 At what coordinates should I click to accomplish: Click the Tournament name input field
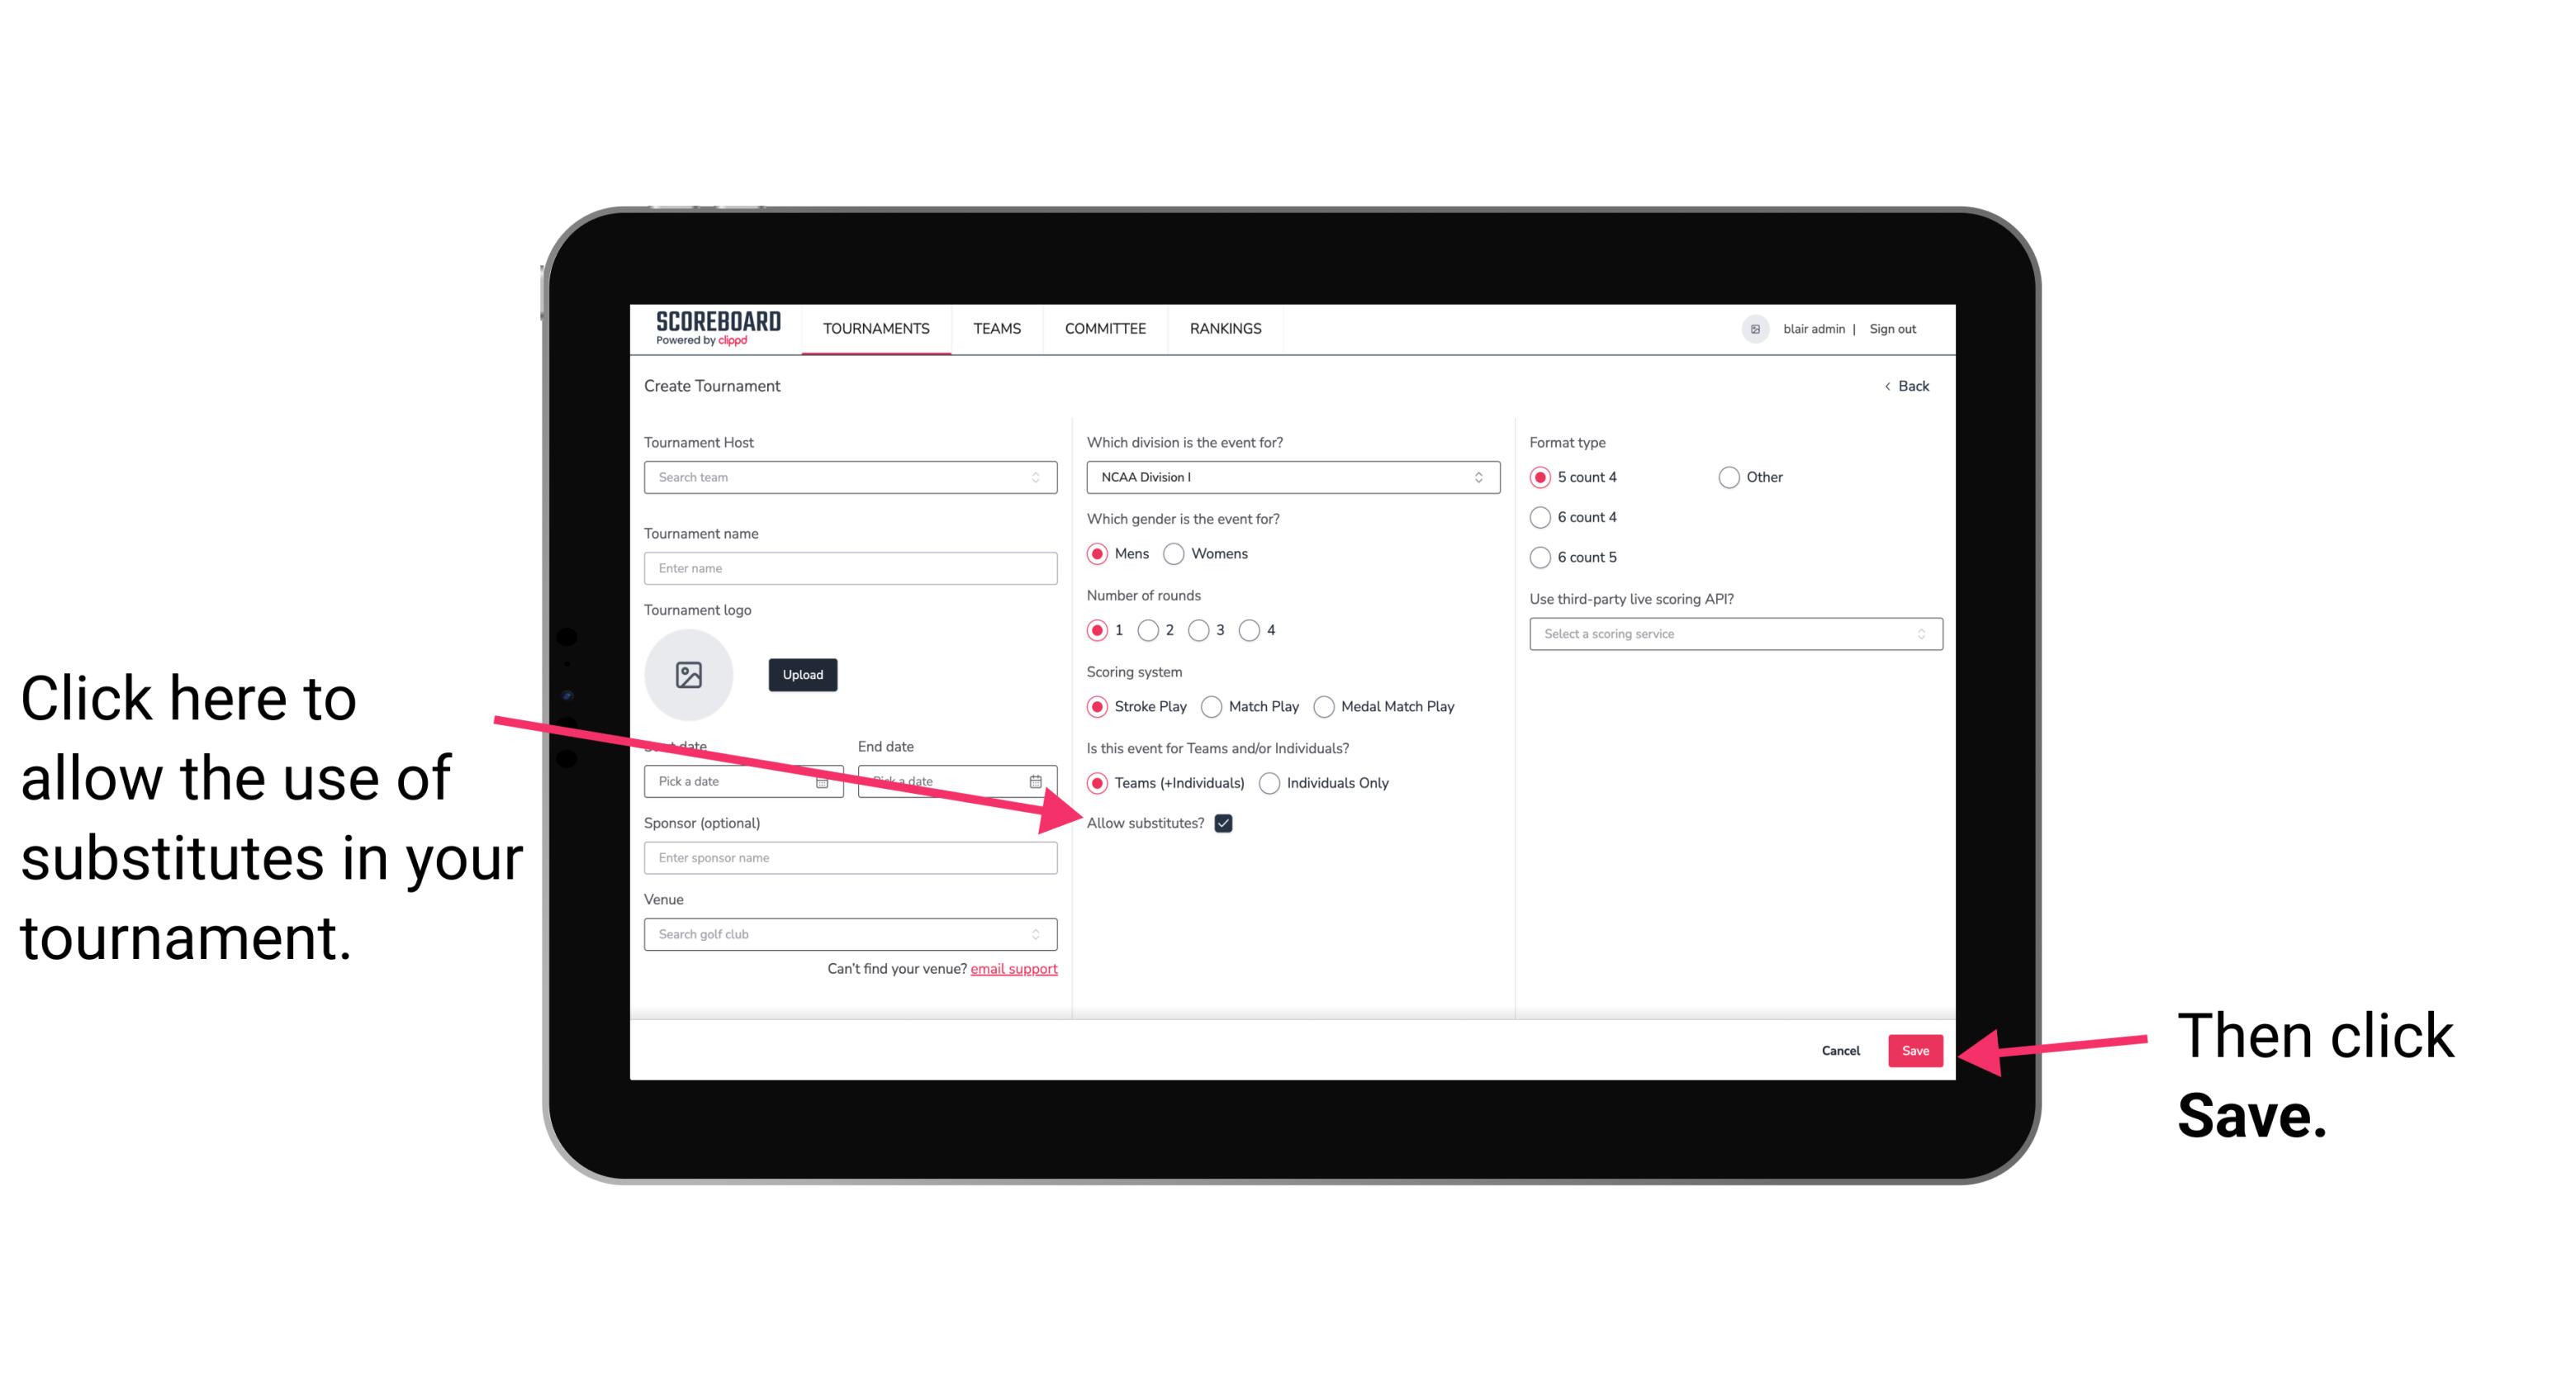click(852, 568)
